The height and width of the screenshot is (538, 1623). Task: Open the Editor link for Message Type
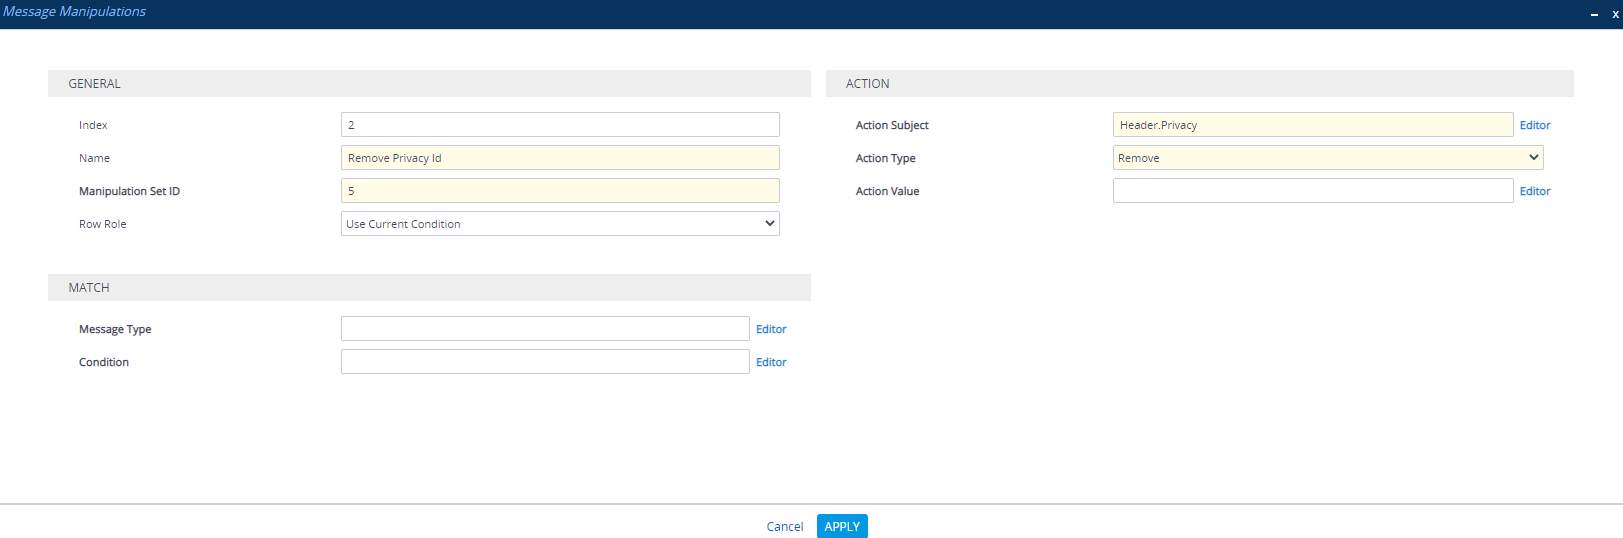click(x=771, y=329)
